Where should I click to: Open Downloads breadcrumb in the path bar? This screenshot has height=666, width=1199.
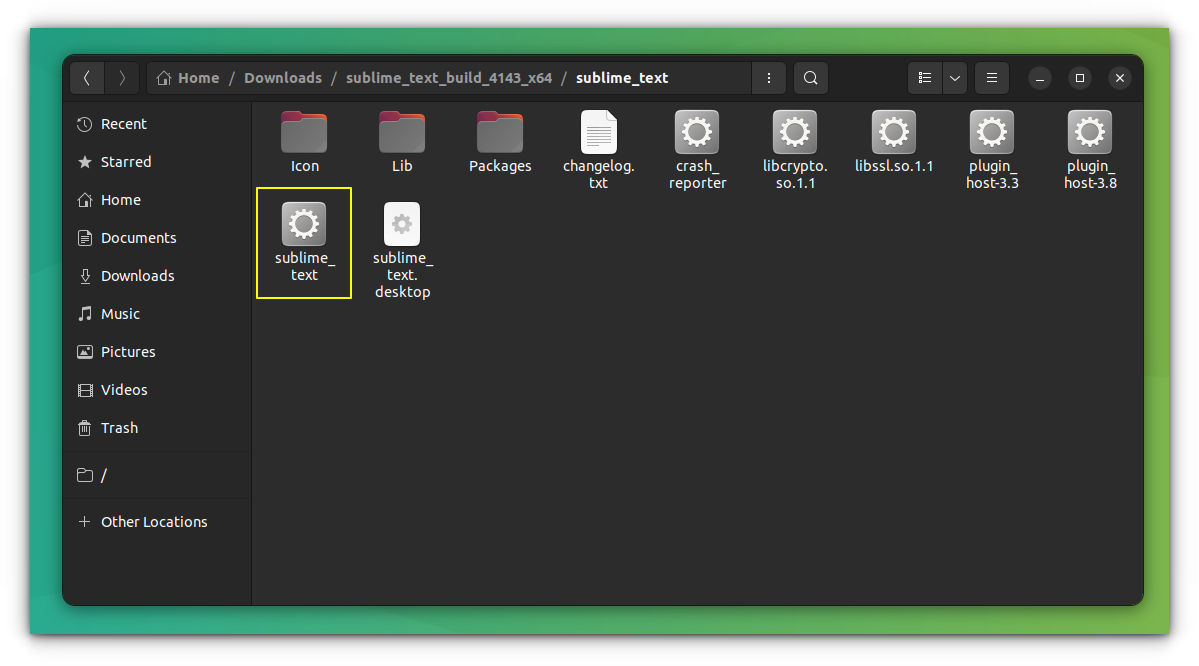[x=283, y=78]
